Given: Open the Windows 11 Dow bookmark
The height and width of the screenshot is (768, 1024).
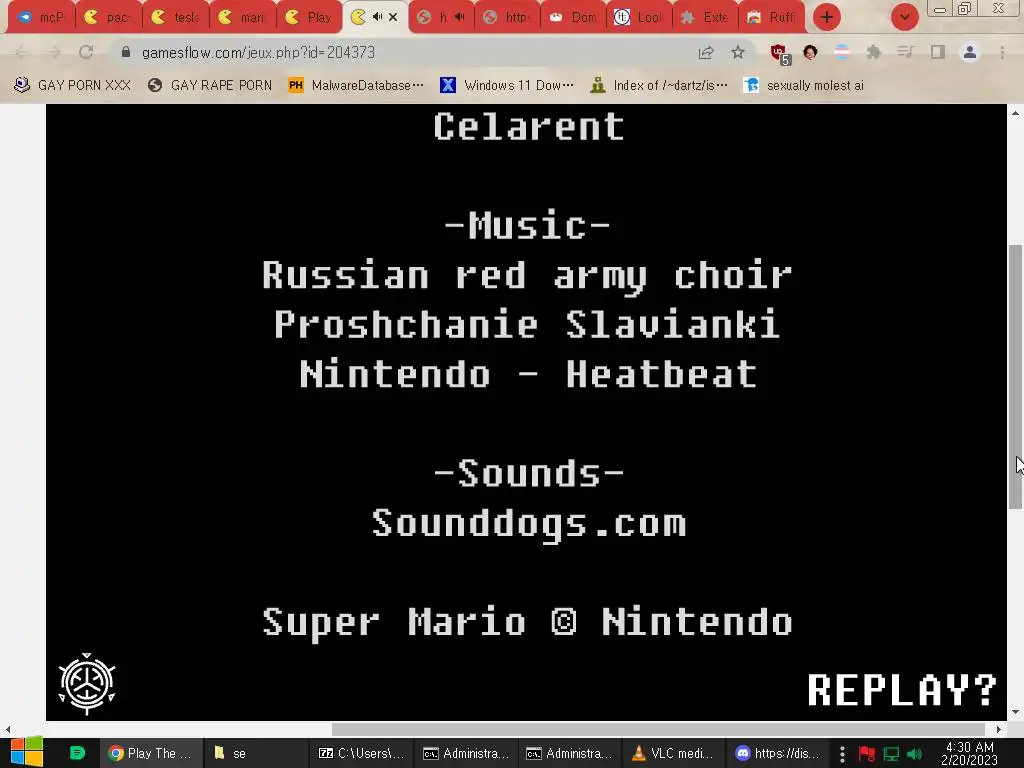Looking at the screenshot, I should (x=507, y=85).
